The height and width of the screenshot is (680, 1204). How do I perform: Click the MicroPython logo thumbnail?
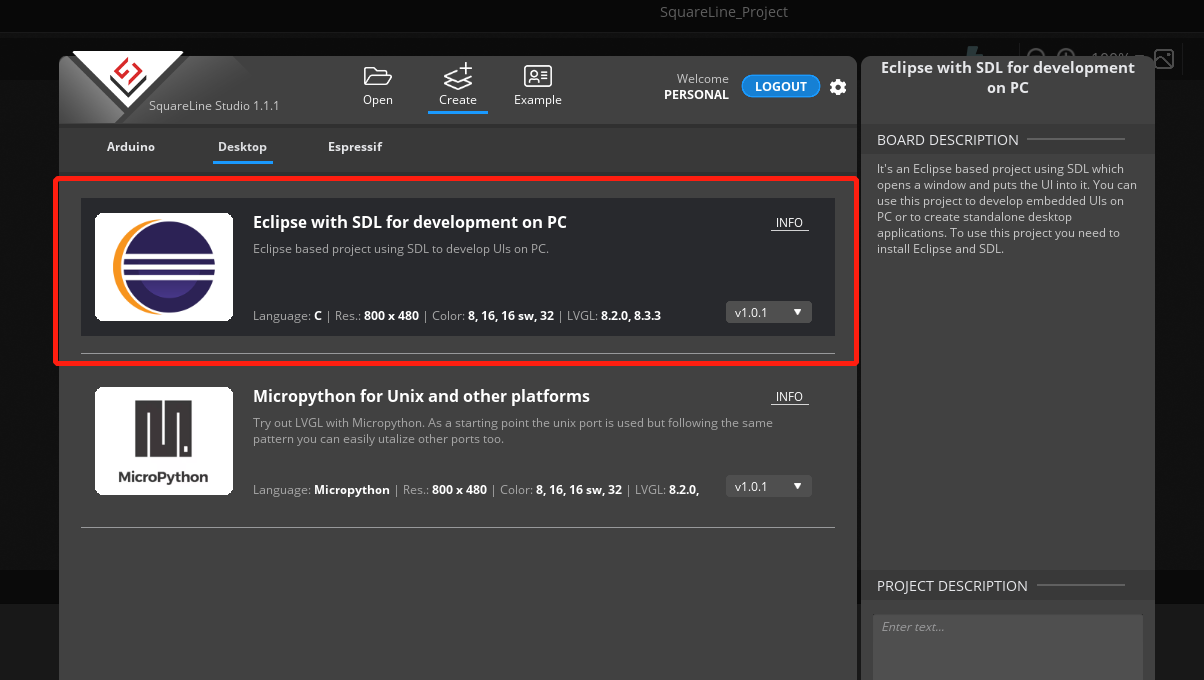point(164,441)
